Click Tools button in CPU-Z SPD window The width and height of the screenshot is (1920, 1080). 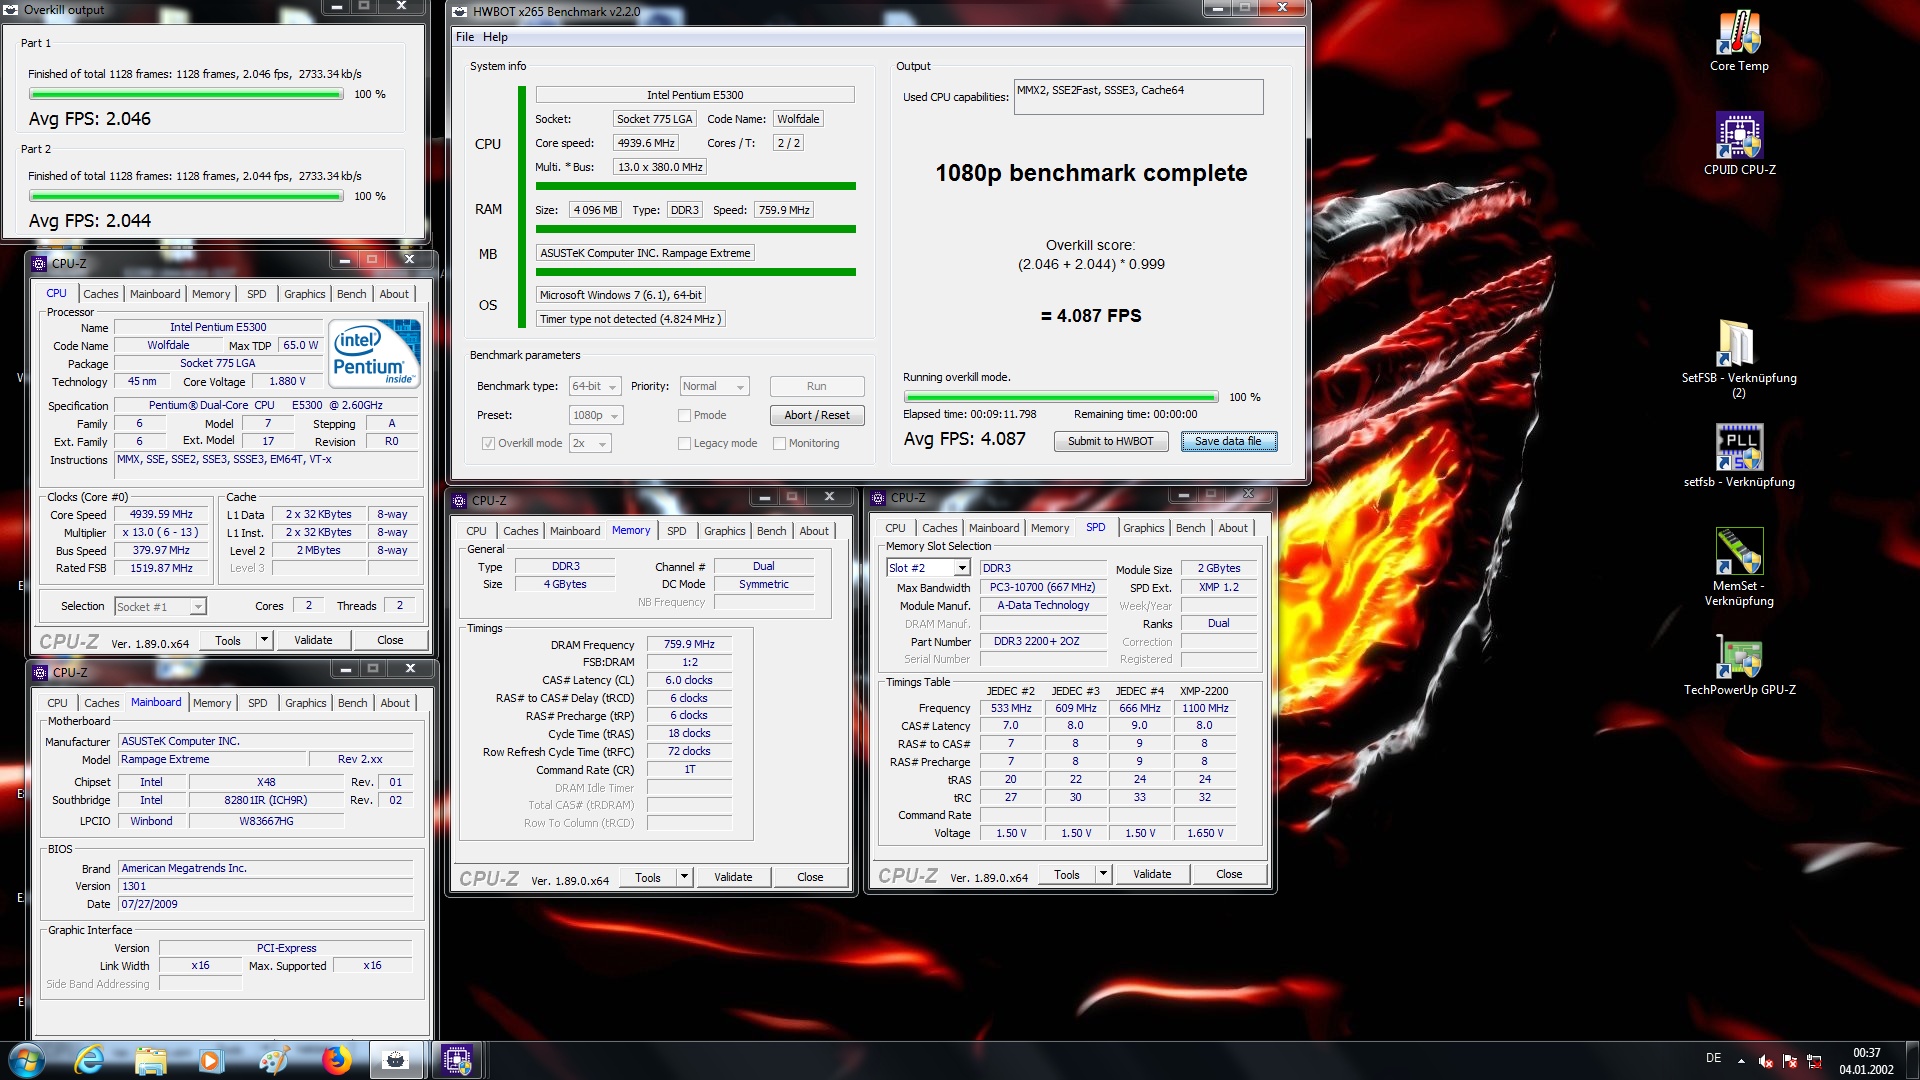(x=1066, y=874)
